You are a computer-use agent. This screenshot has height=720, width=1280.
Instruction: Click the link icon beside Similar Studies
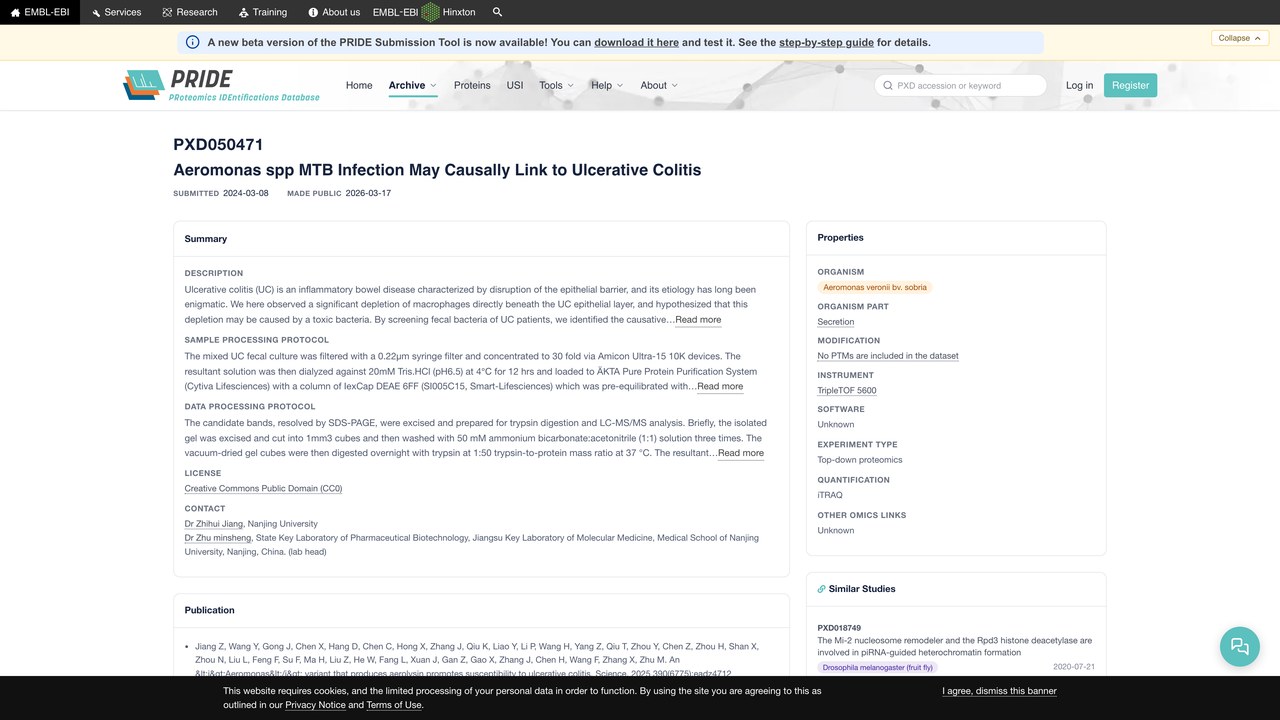coord(822,589)
